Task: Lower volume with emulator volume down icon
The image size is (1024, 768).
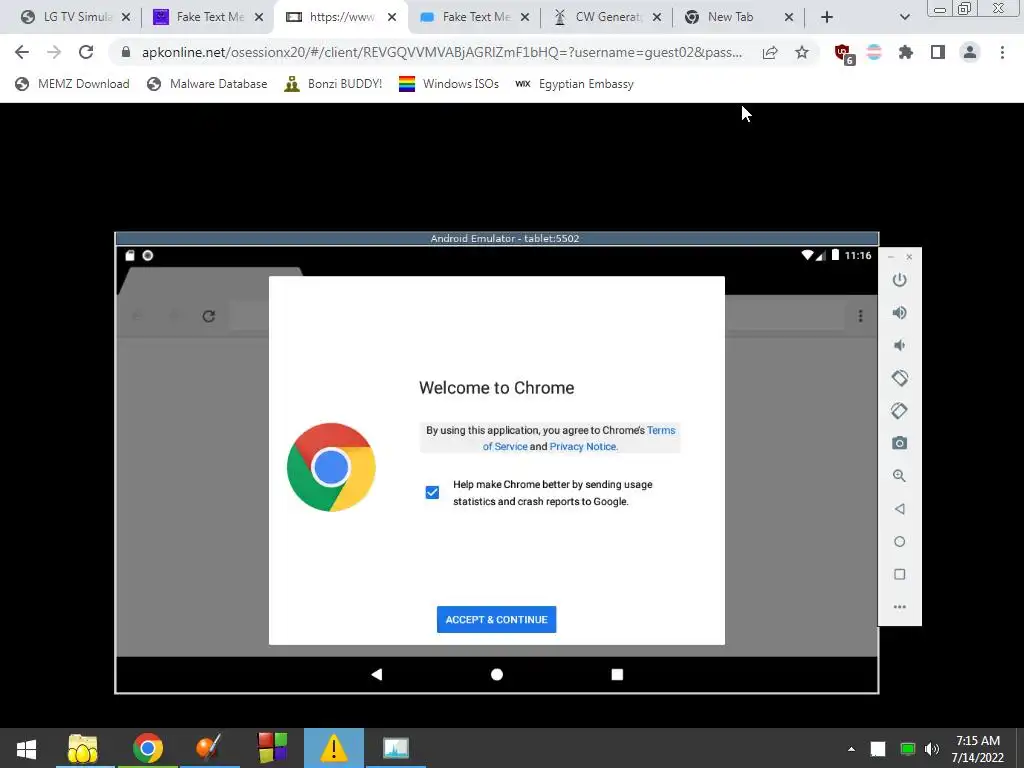Action: pyautogui.click(x=899, y=345)
